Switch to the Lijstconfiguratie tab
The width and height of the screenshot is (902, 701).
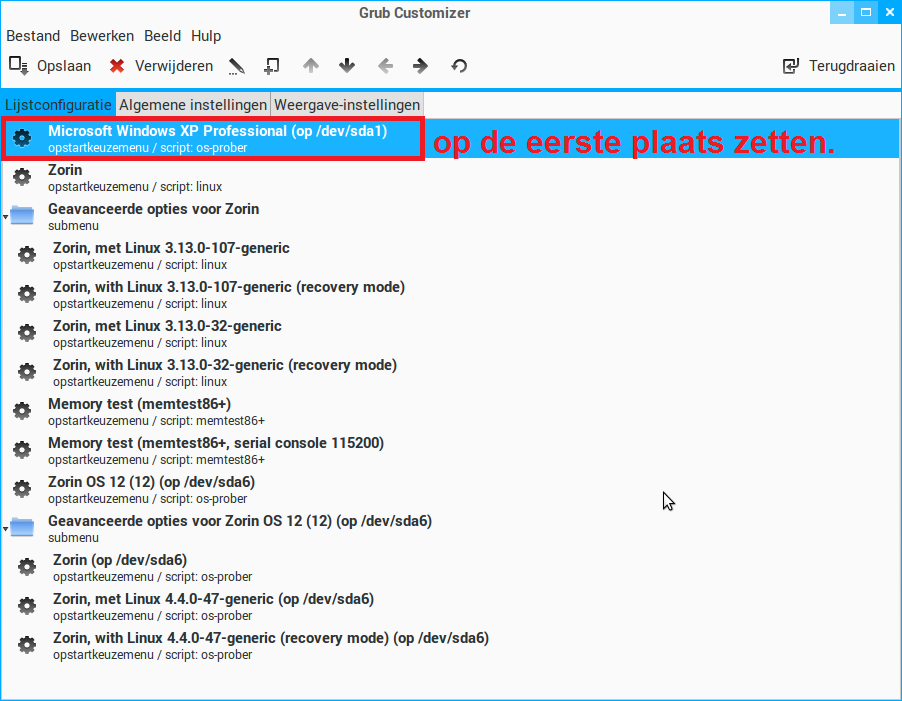58,105
